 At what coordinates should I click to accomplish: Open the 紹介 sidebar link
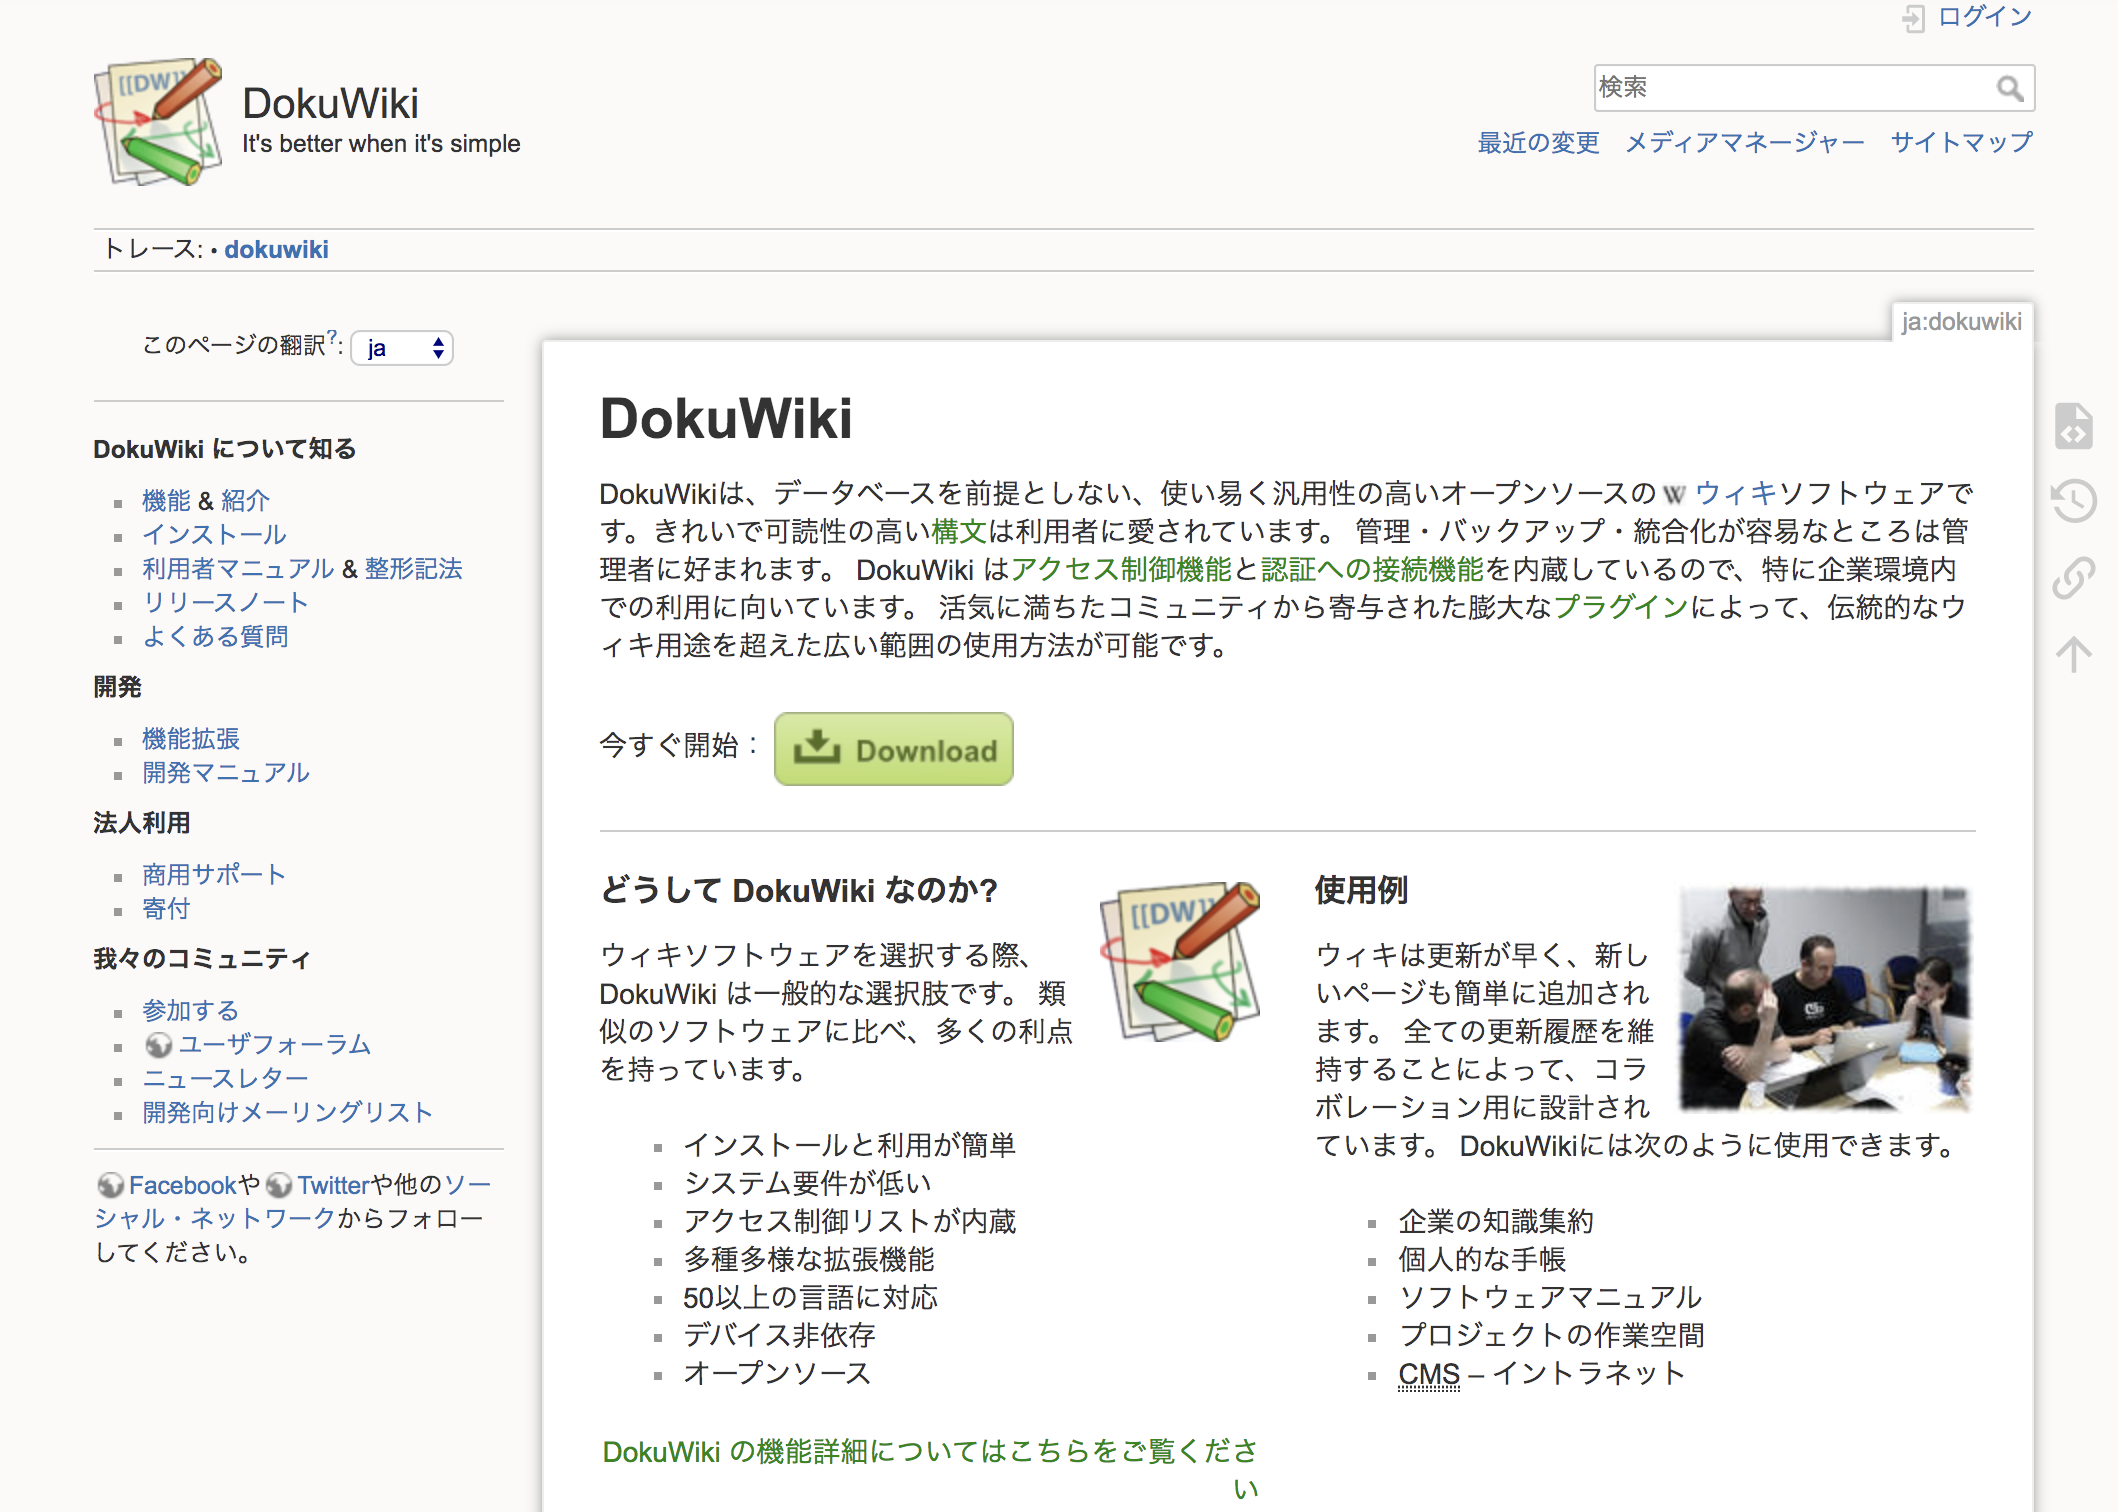[x=246, y=500]
